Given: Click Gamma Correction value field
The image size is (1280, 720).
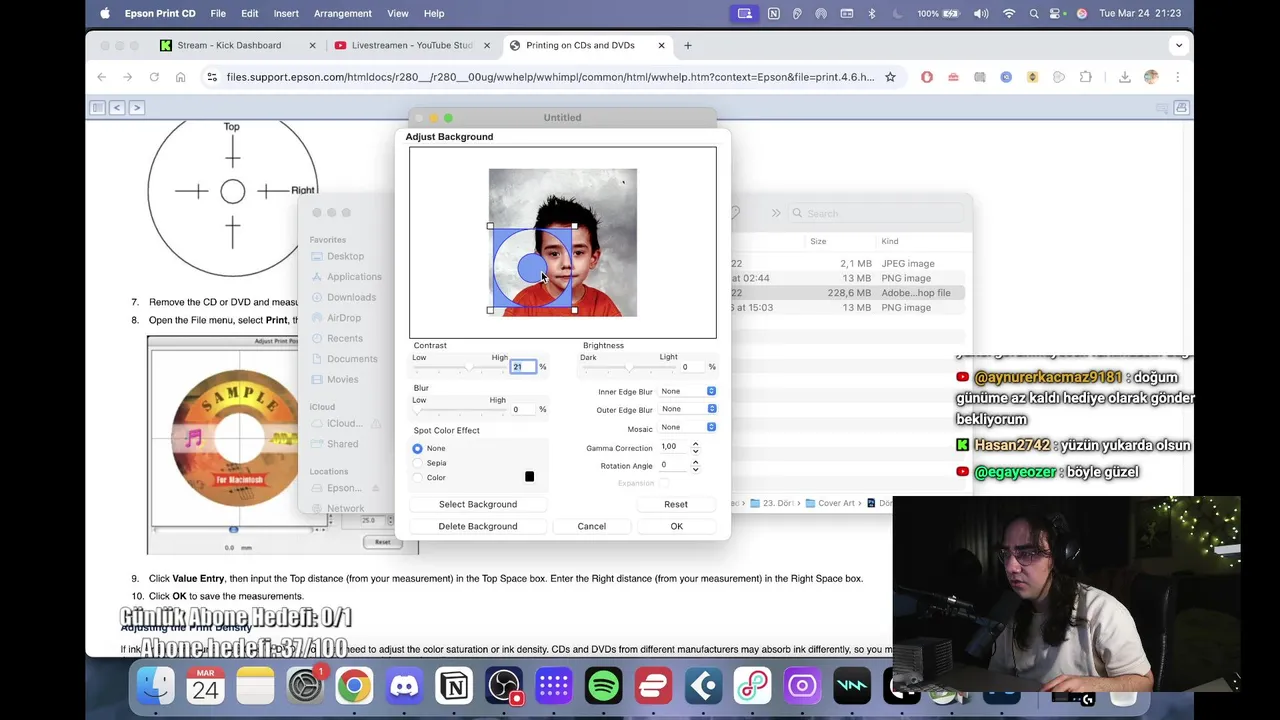Looking at the screenshot, I should click(674, 447).
